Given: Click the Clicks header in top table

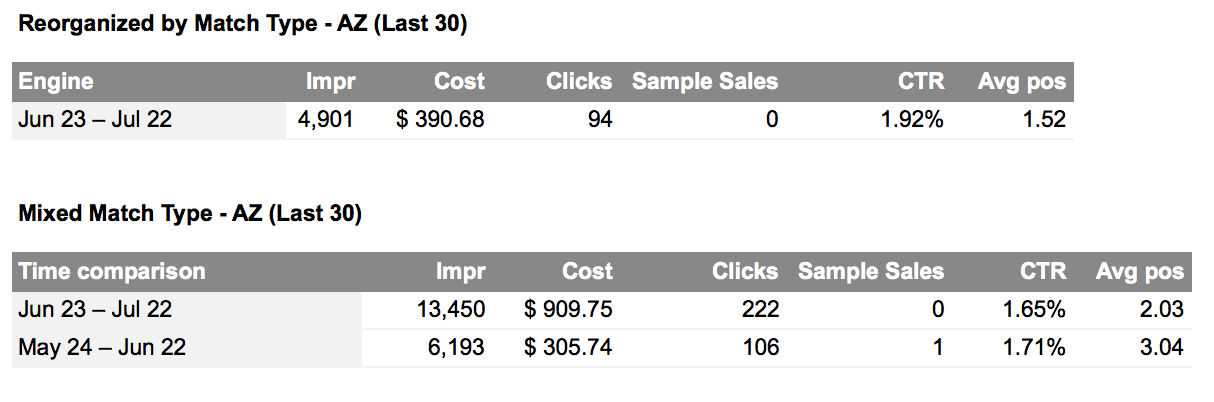Looking at the screenshot, I should tap(579, 82).
